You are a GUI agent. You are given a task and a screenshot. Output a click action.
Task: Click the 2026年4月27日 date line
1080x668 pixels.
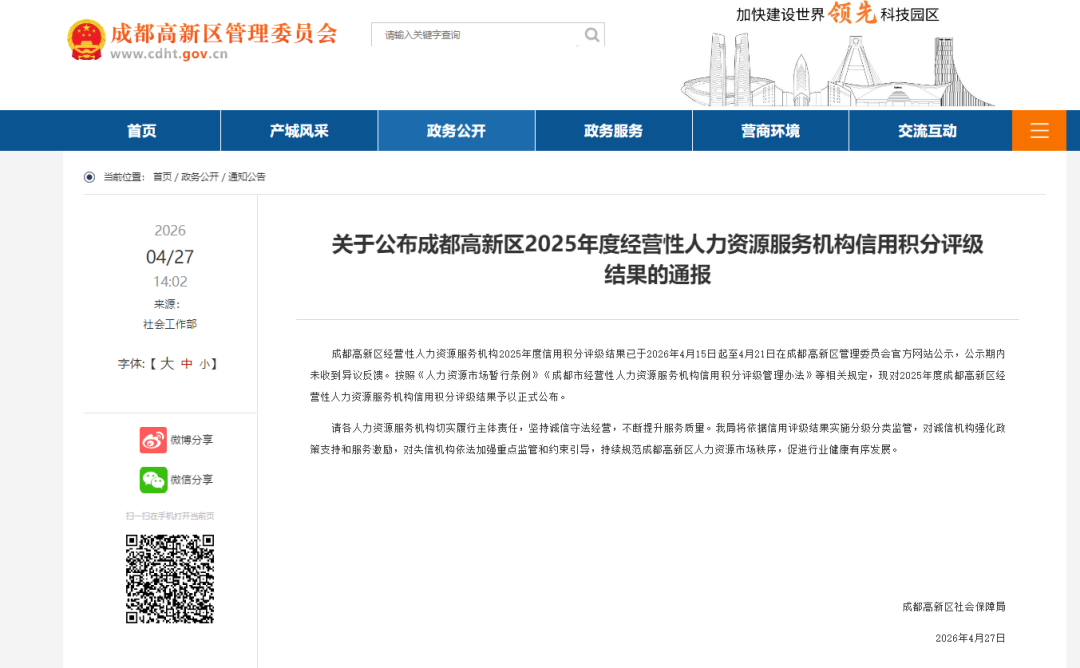(x=970, y=638)
